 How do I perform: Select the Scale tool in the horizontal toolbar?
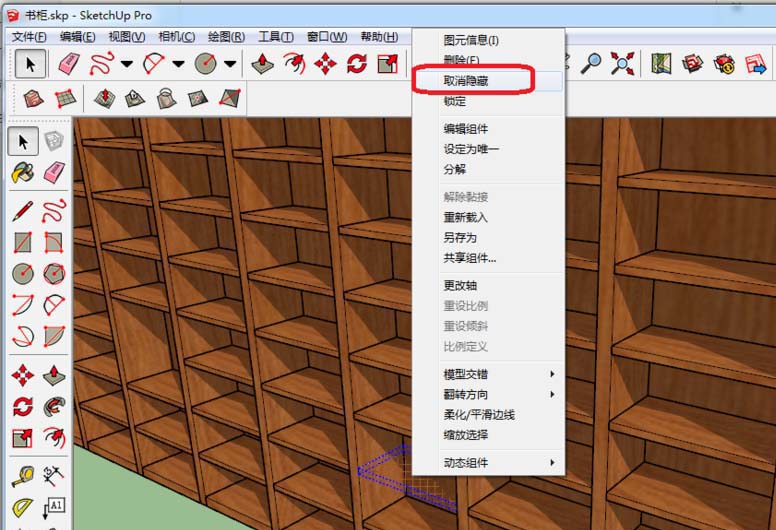(388, 64)
